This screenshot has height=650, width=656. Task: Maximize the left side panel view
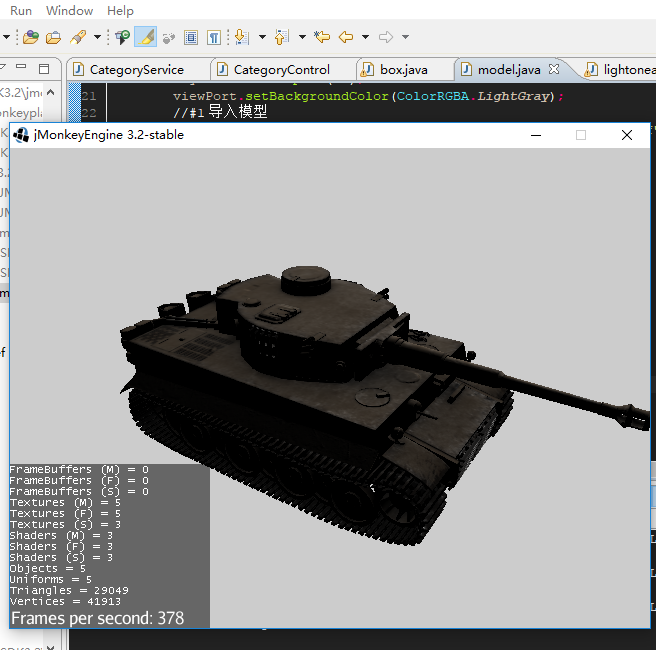44,69
